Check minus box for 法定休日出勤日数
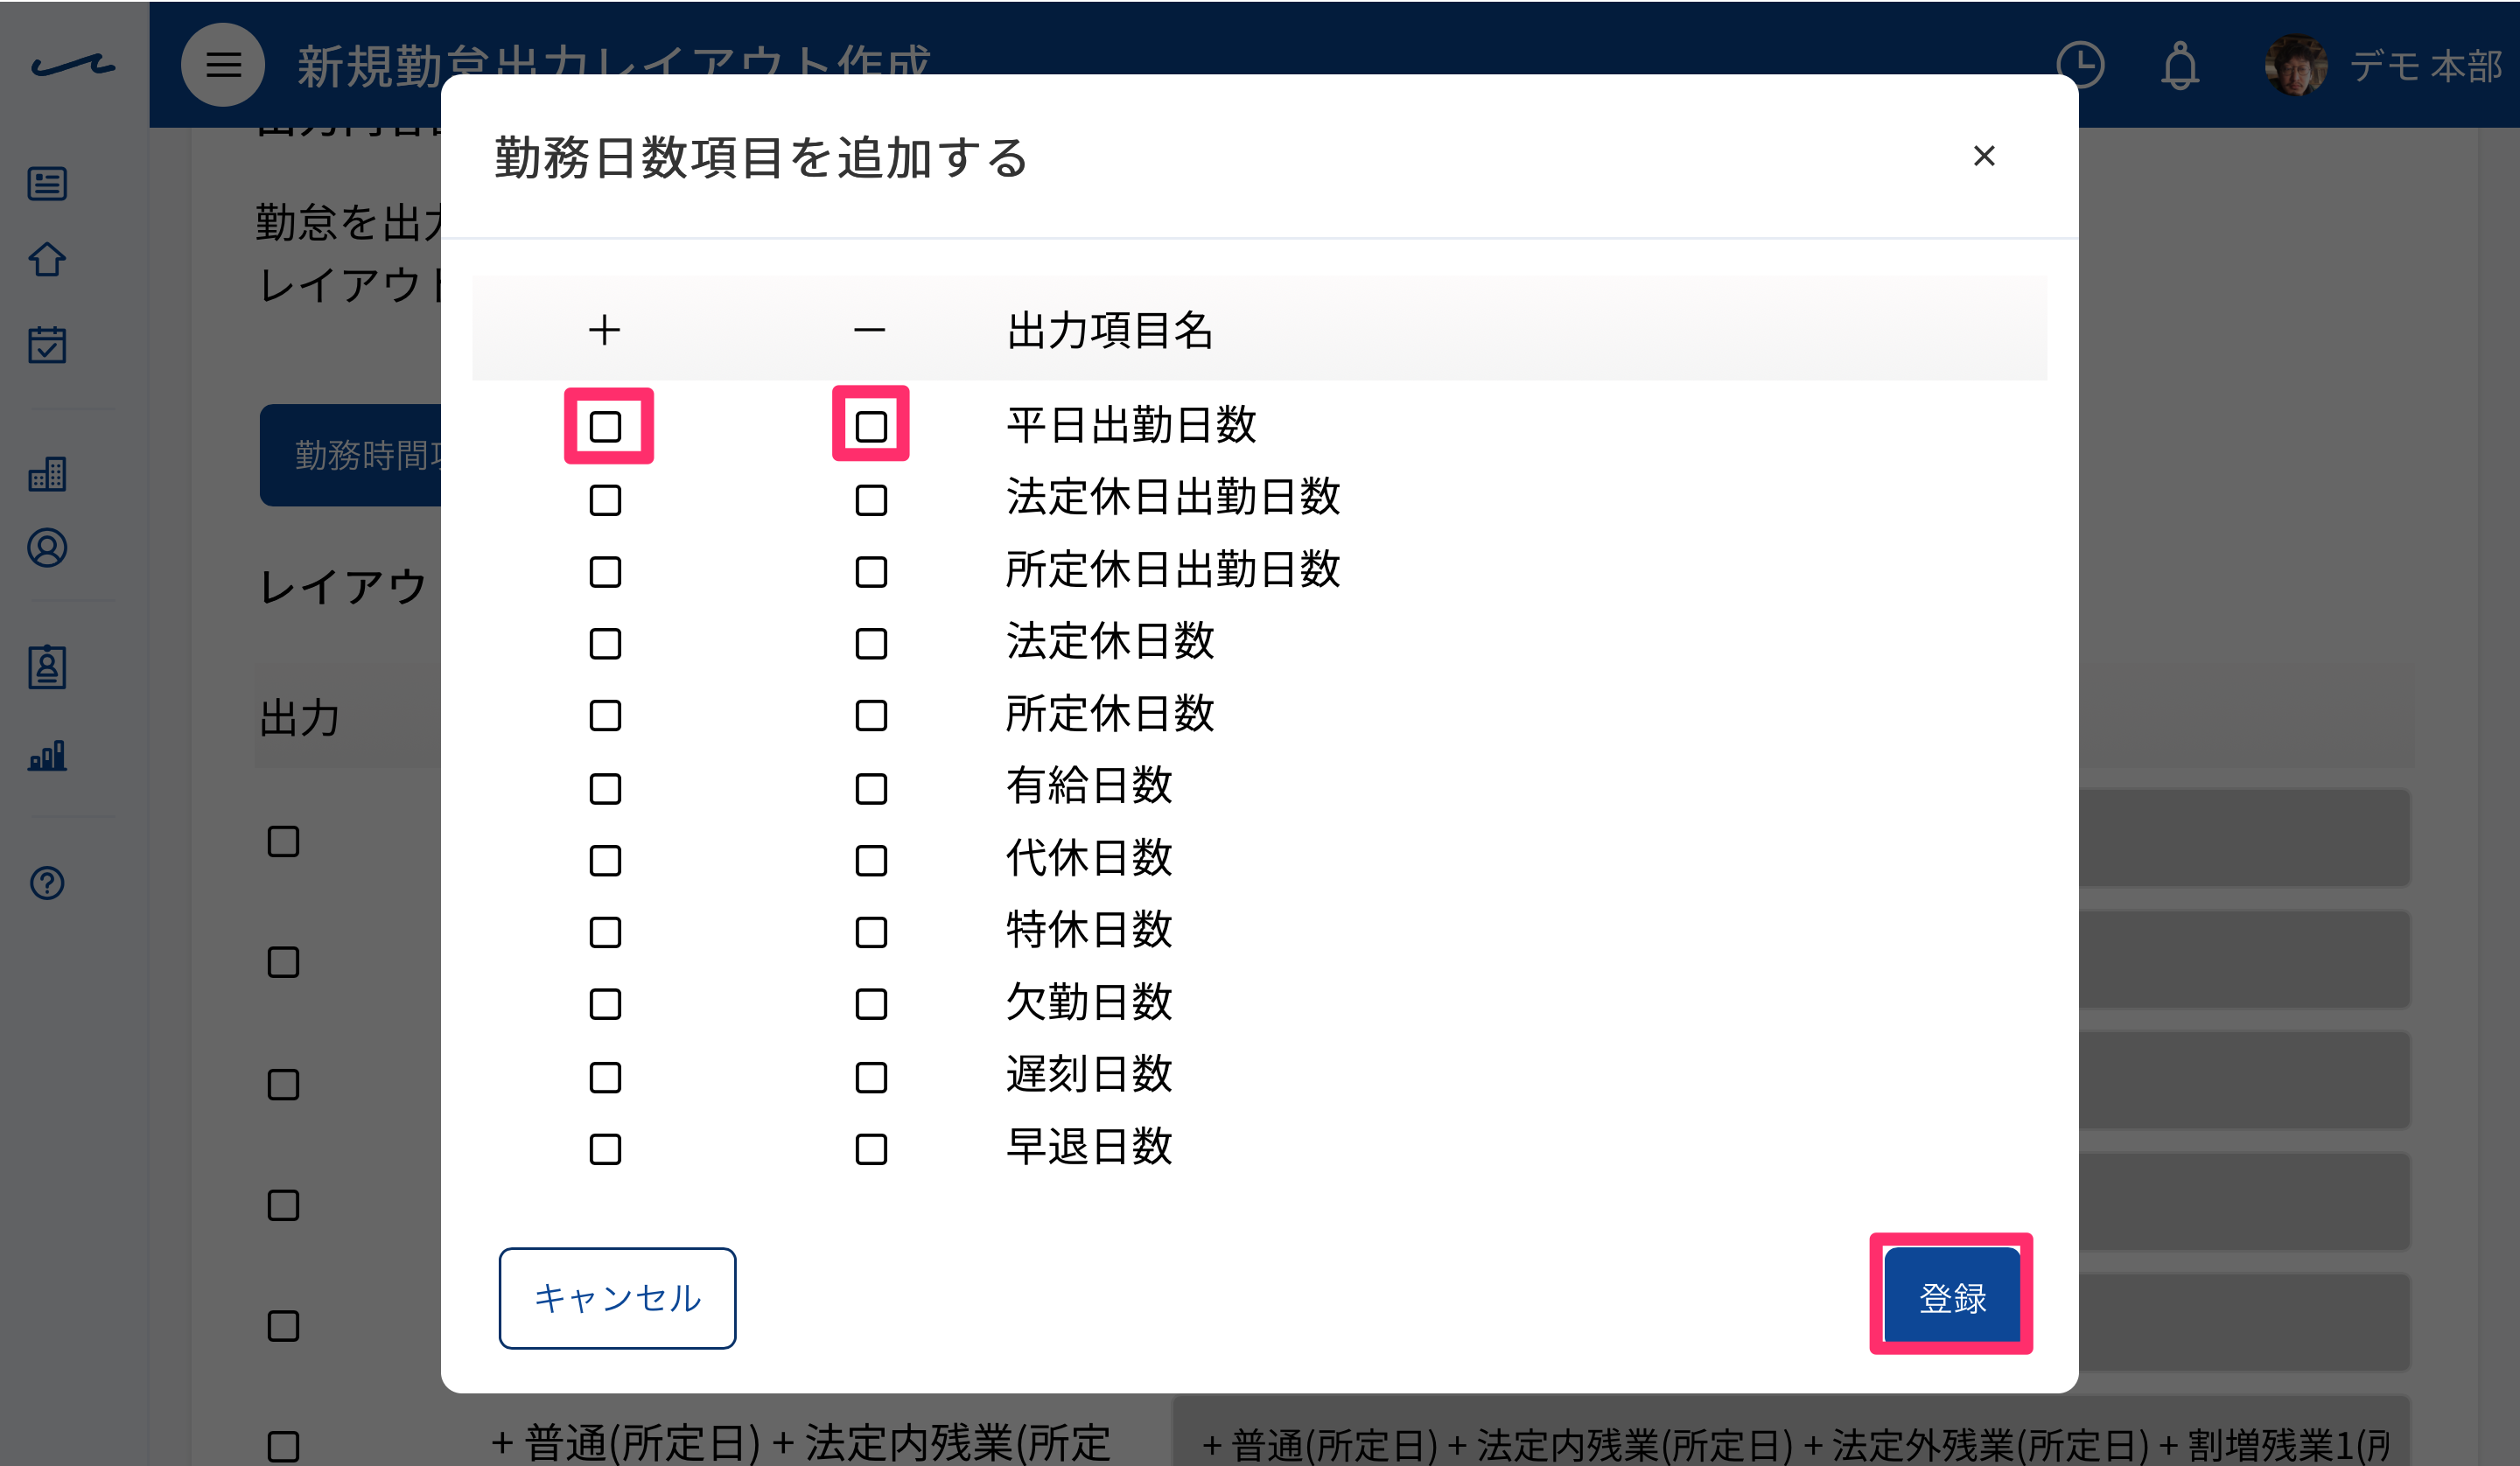 pyautogui.click(x=871, y=500)
